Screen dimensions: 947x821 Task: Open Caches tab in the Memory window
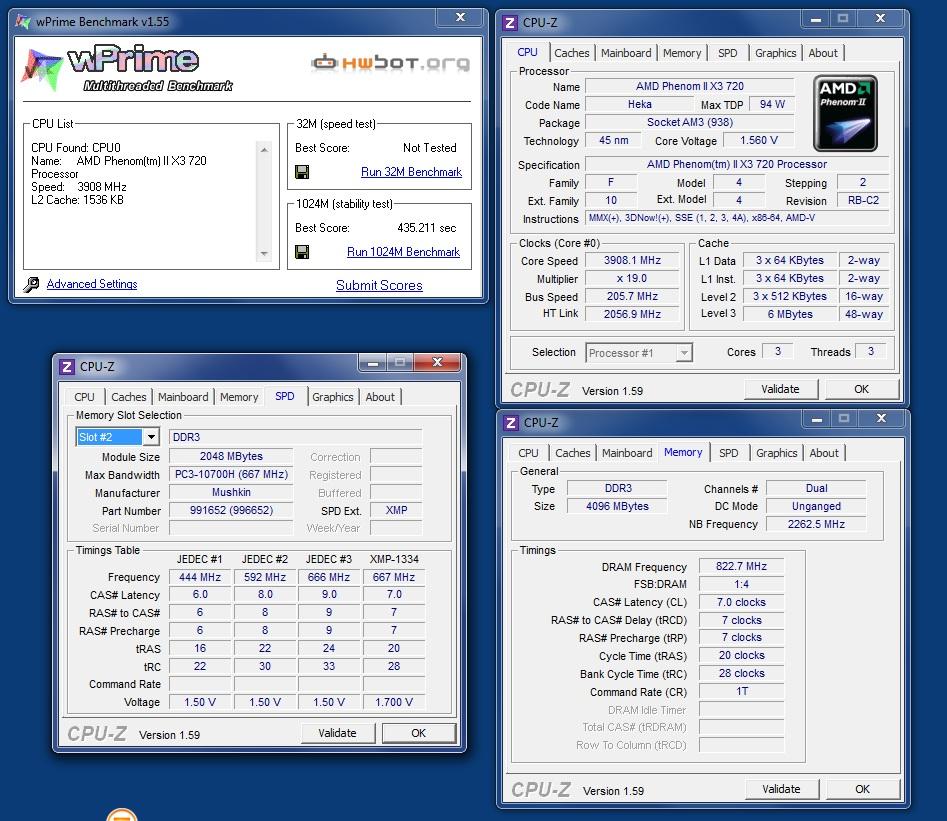[x=573, y=453]
